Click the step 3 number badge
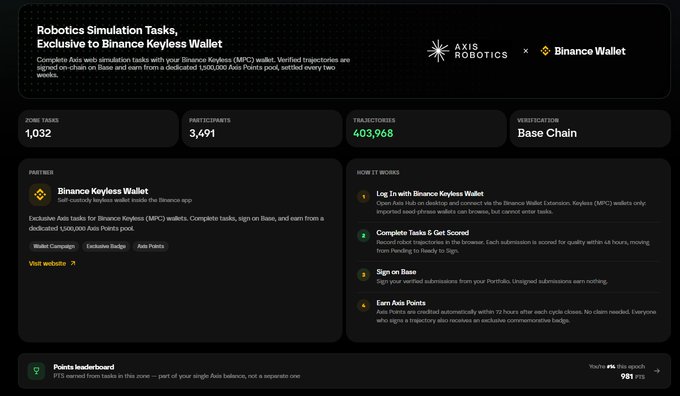680x396 pixels. pyautogui.click(x=363, y=275)
